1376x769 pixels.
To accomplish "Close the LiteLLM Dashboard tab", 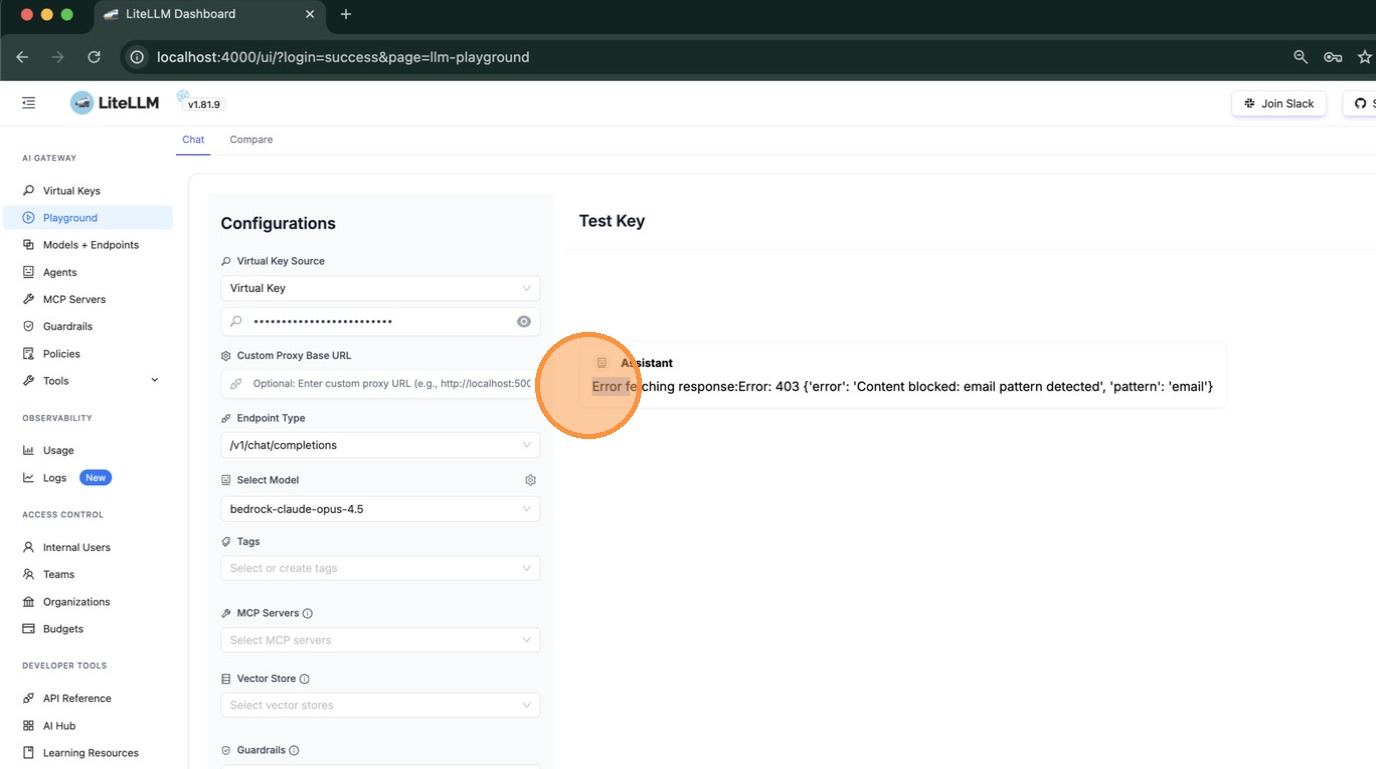I will (x=310, y=14).
